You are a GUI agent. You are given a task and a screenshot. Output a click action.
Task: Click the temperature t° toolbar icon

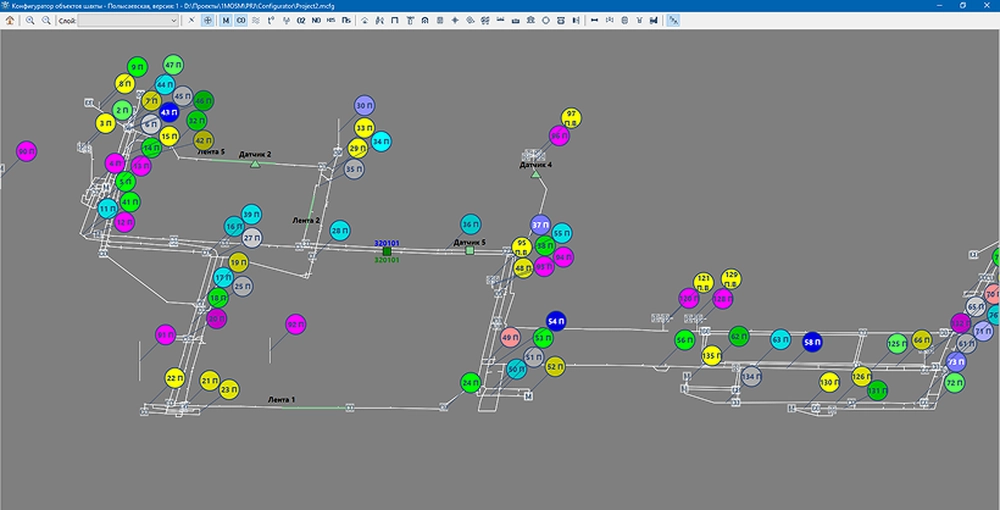(272, 20)
